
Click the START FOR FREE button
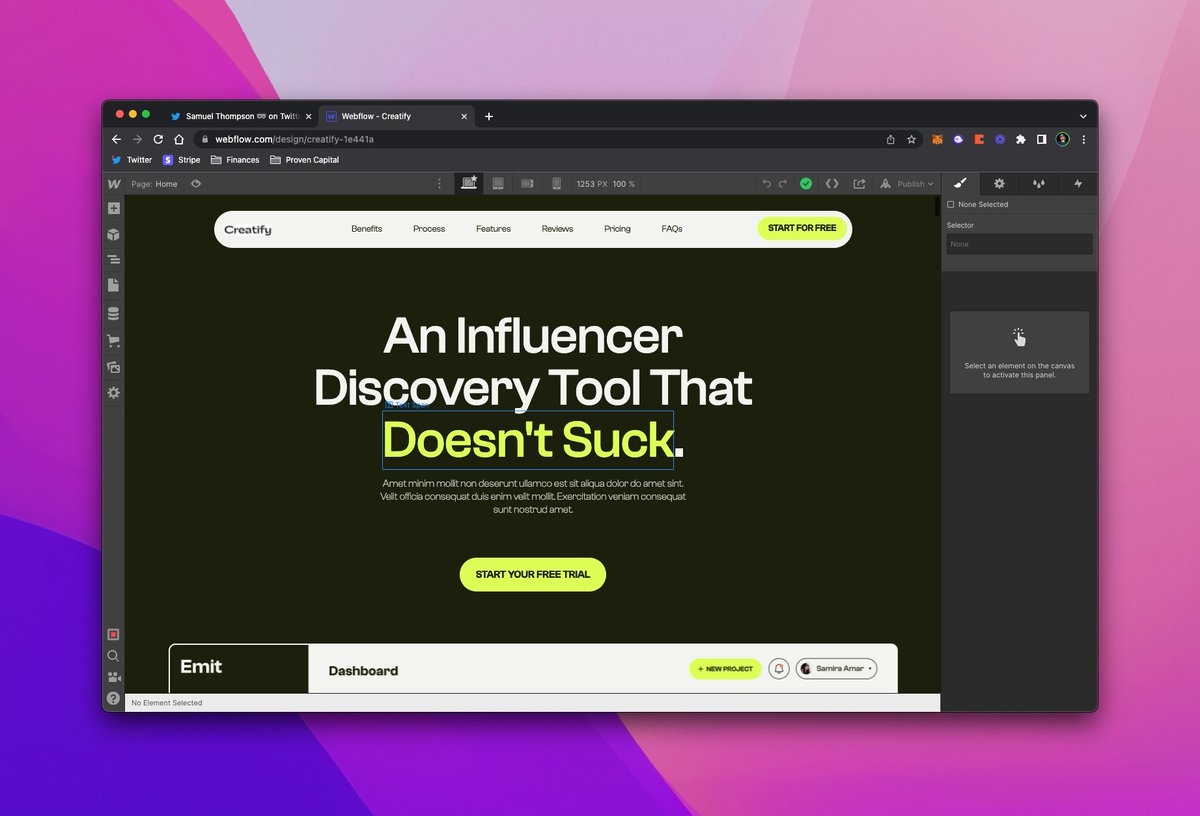coord(802,228)
